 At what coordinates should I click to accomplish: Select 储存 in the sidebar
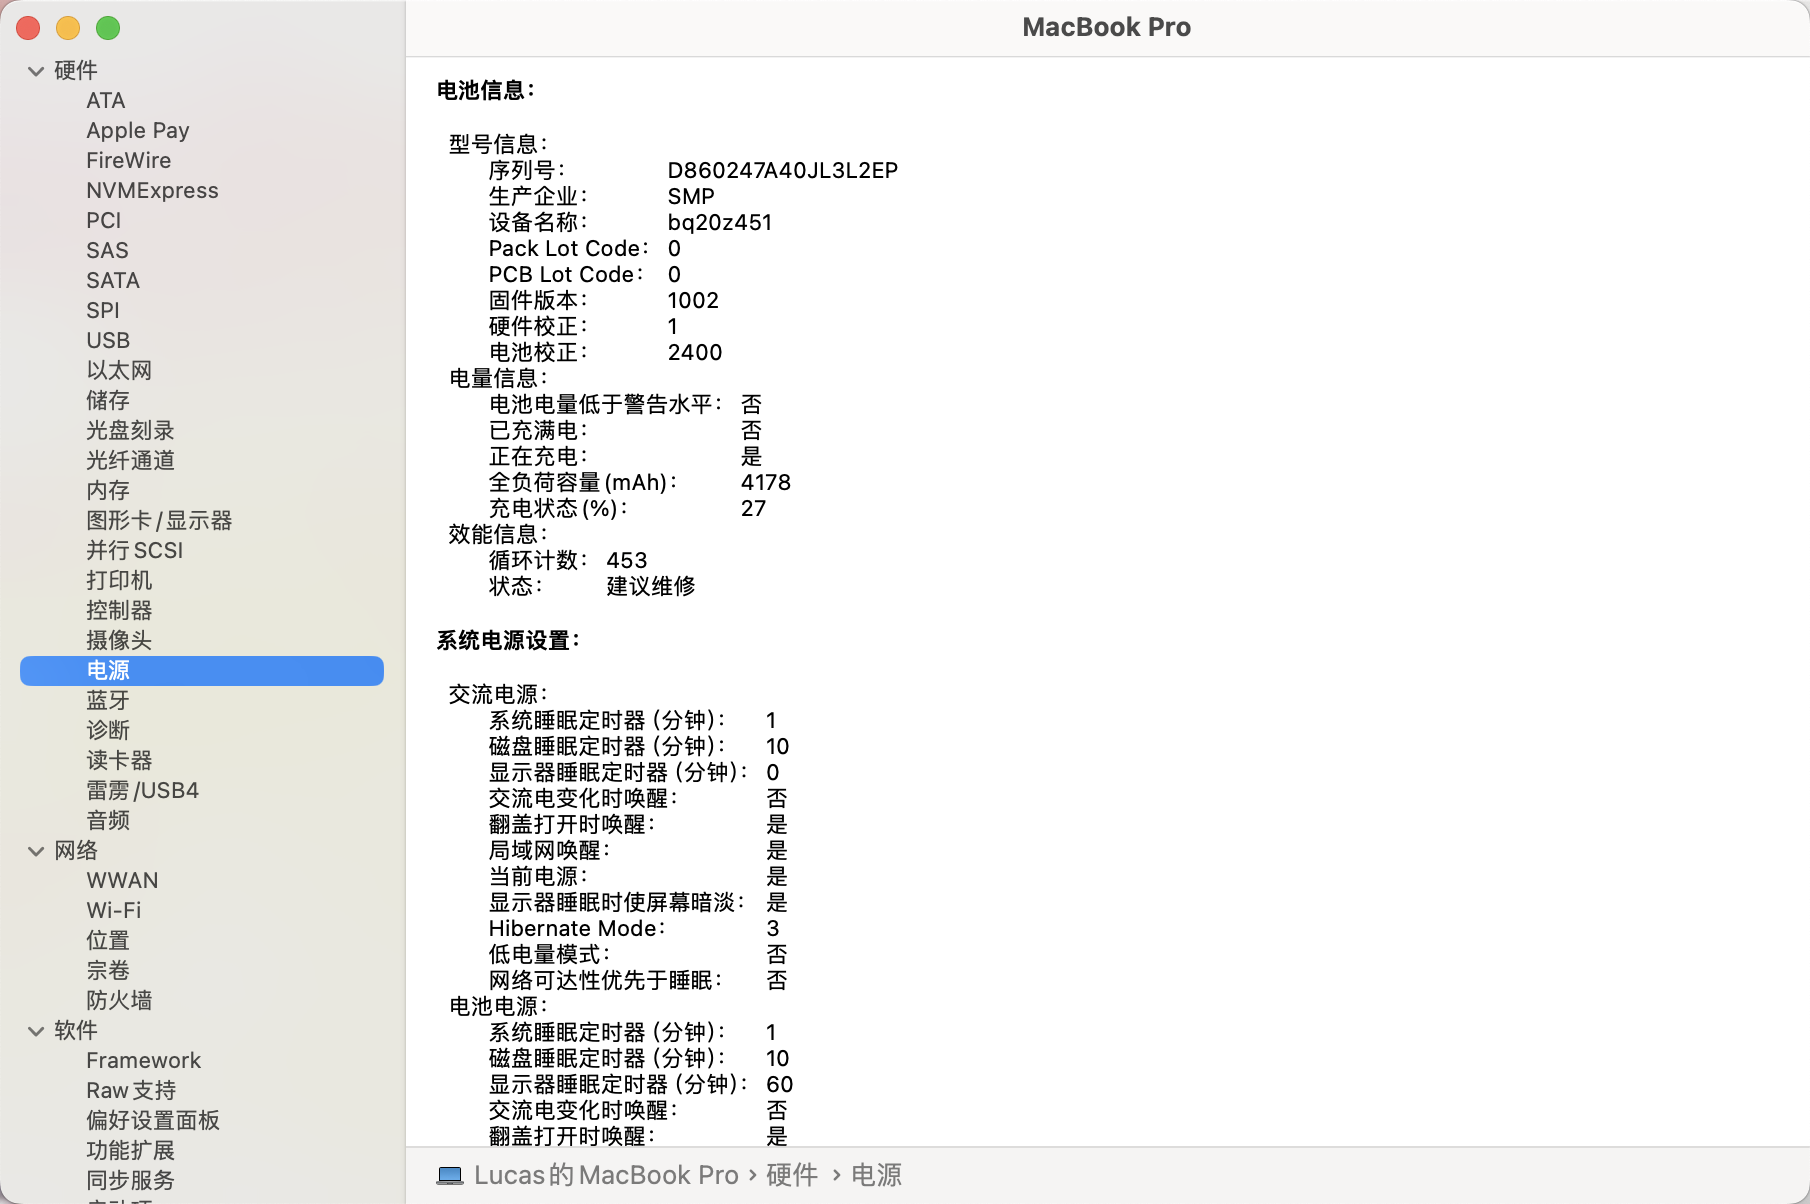(x=108, y=401)
